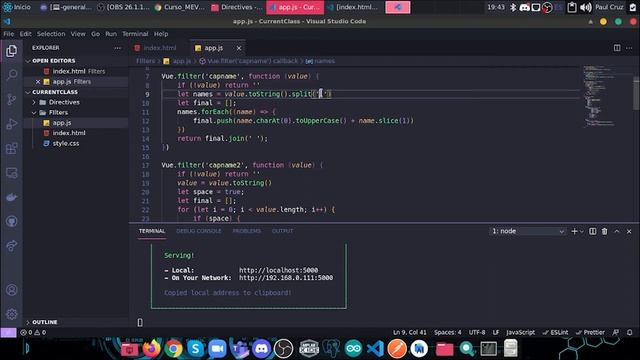Kill the terminal with trash icon
Image resolution: width=640 pixels, height=360 pixels.
click(604, 231)
